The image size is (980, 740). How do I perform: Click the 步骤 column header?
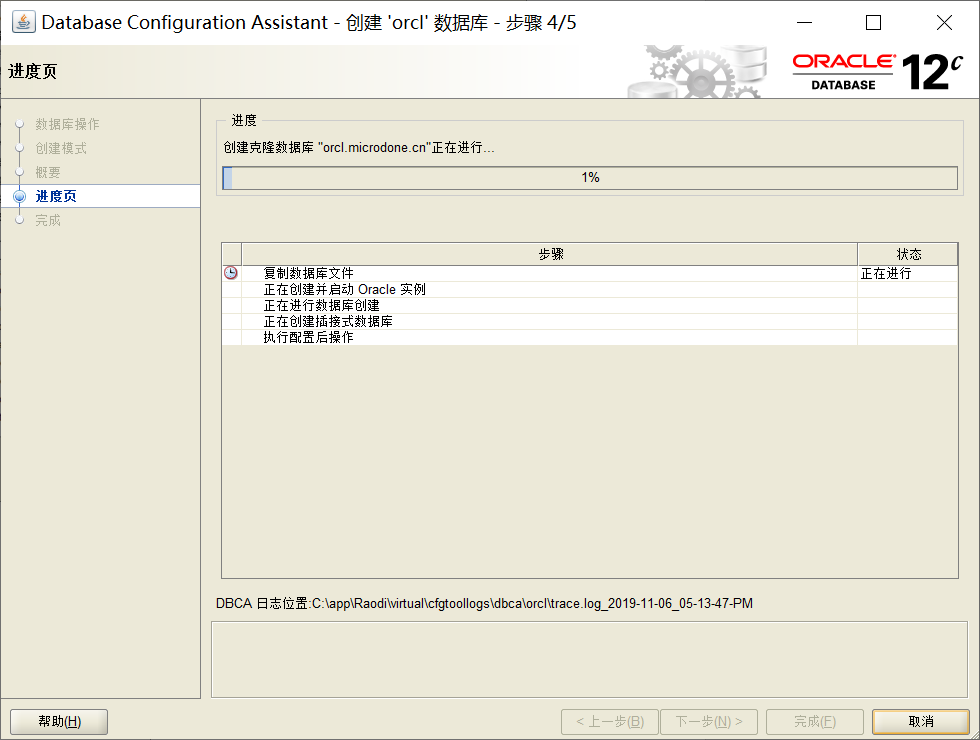[x=550, y=254]
